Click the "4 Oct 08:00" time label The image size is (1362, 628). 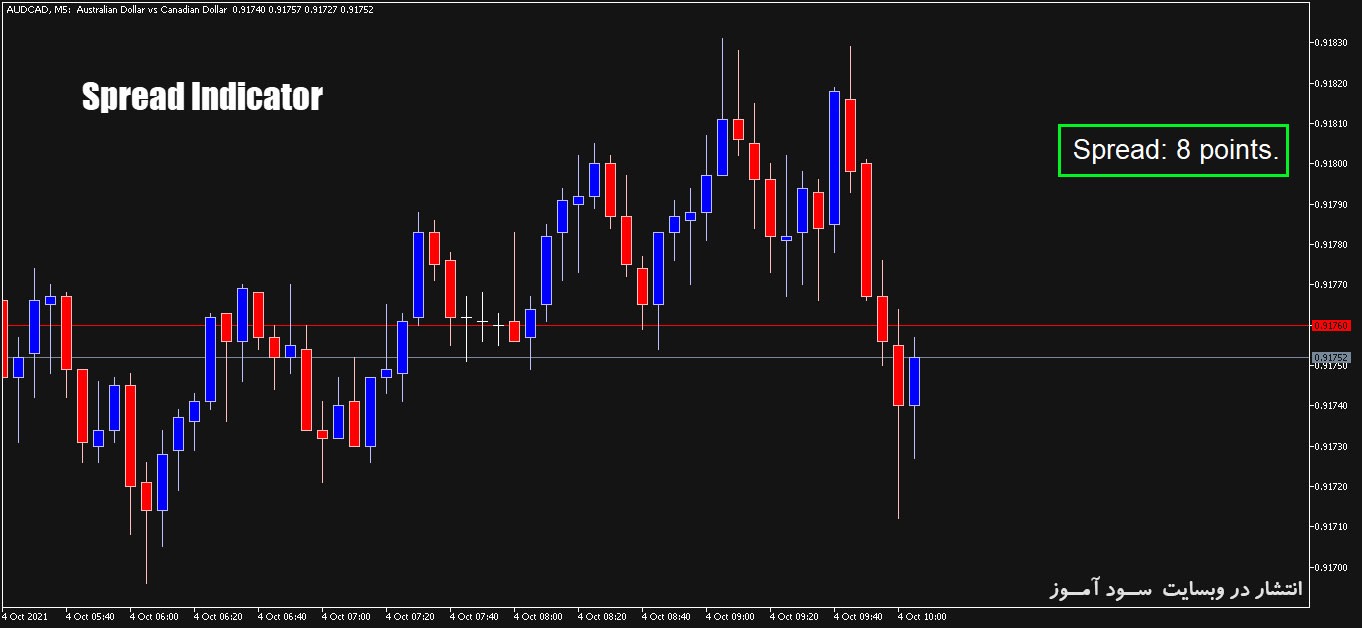(x=540, y=617)
